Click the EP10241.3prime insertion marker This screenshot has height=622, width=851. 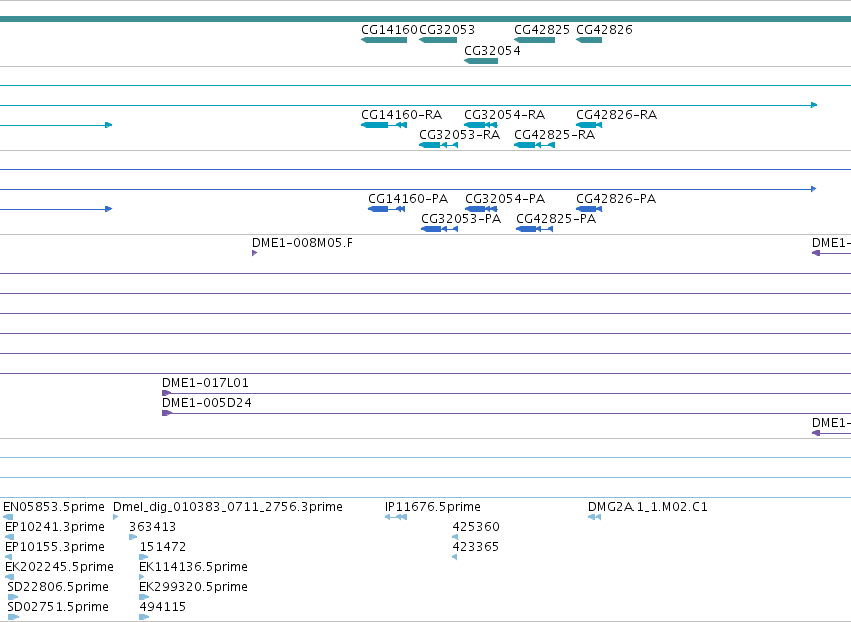(9, 537)
